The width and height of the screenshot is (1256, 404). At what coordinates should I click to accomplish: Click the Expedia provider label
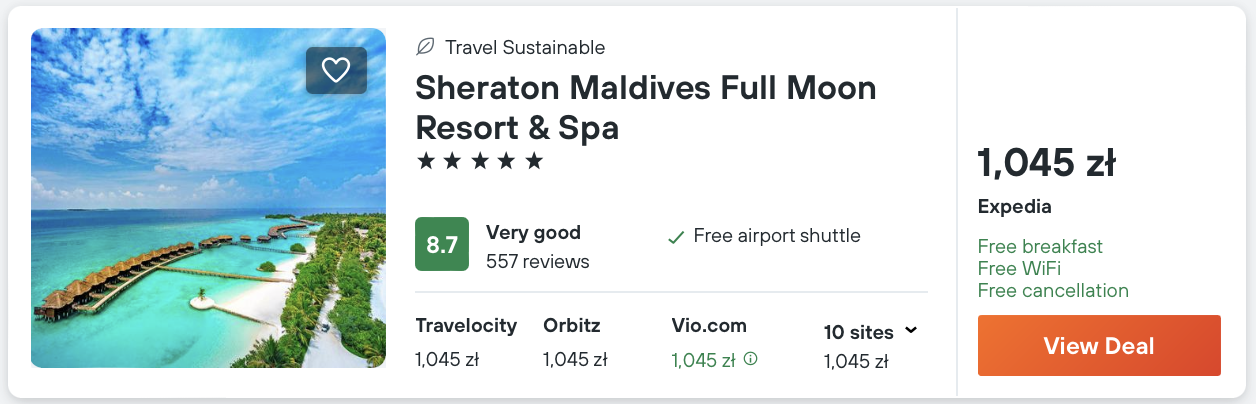1014,207
